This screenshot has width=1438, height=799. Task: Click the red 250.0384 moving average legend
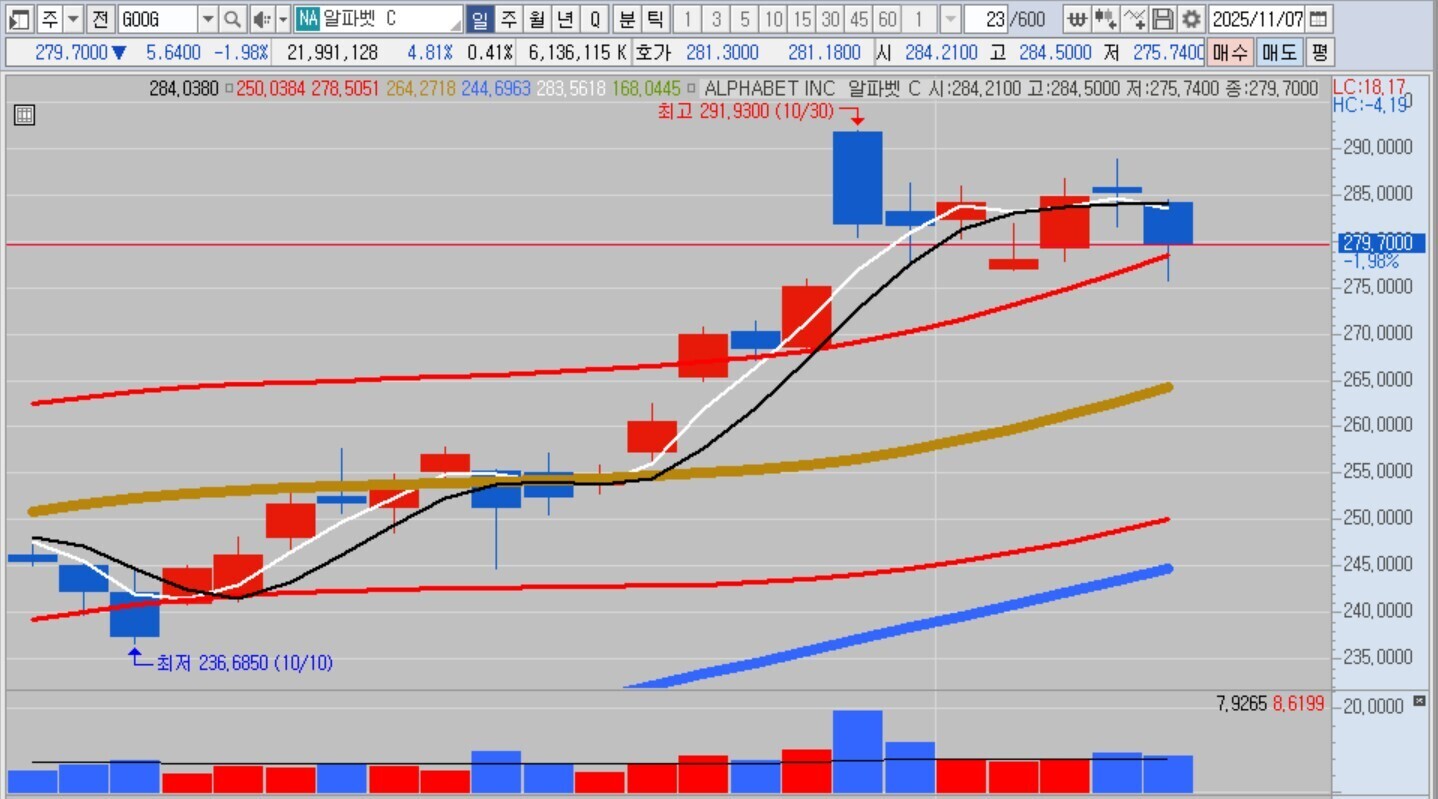click(270, 89)
